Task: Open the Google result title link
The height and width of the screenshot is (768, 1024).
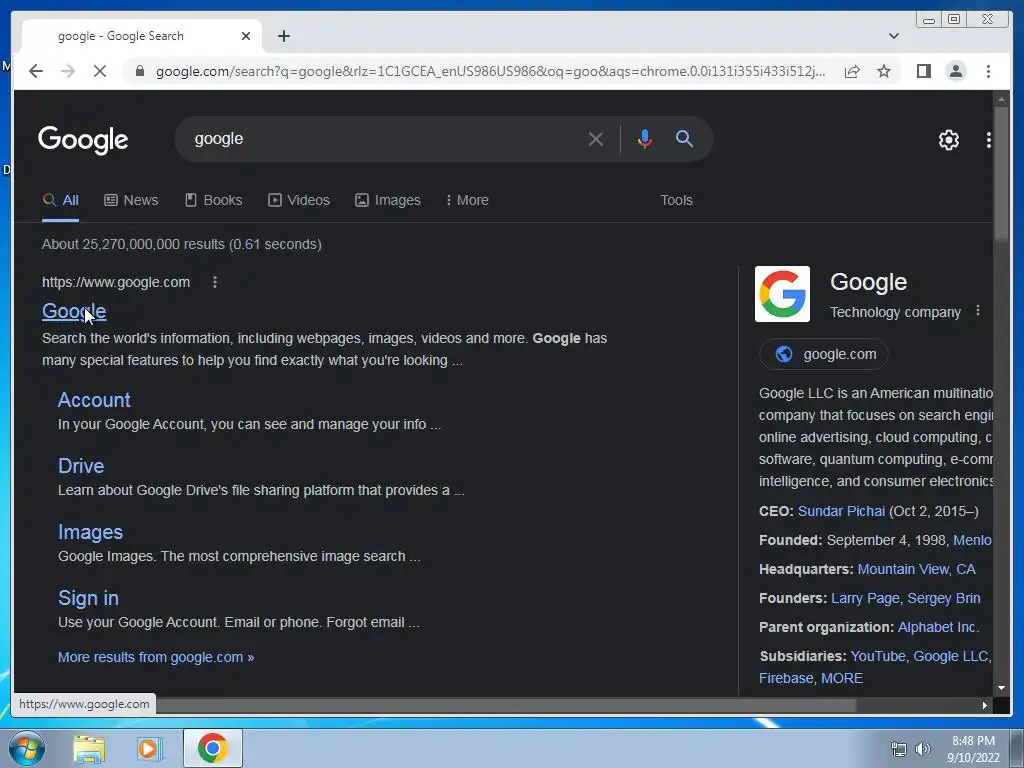Action: [74, 312]
